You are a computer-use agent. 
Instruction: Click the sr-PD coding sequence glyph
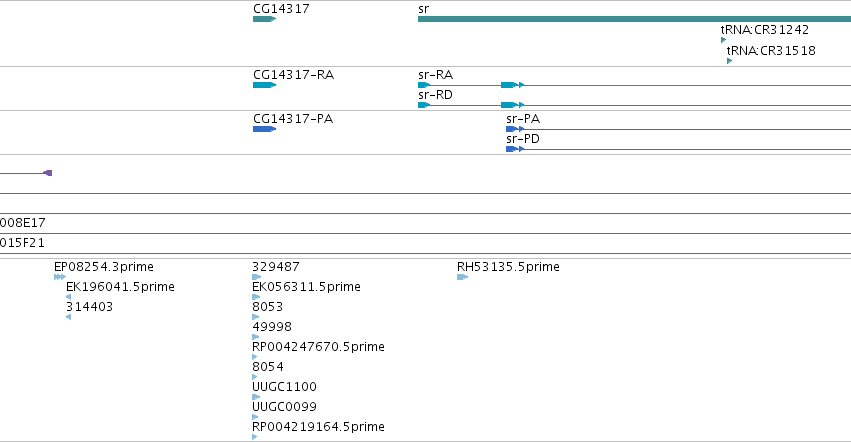click(x=515, y=149)
